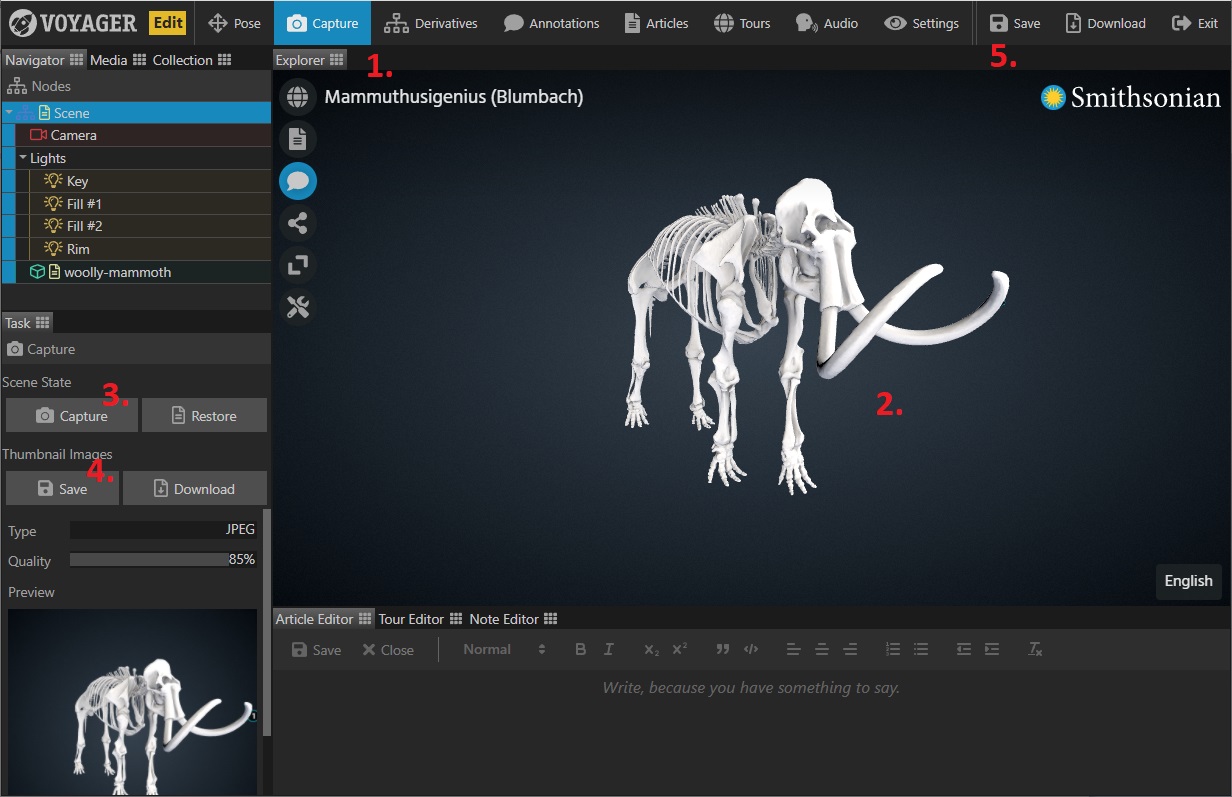Click the Navigator panel grid icon

pyautogui.click(x=77, y=60)
